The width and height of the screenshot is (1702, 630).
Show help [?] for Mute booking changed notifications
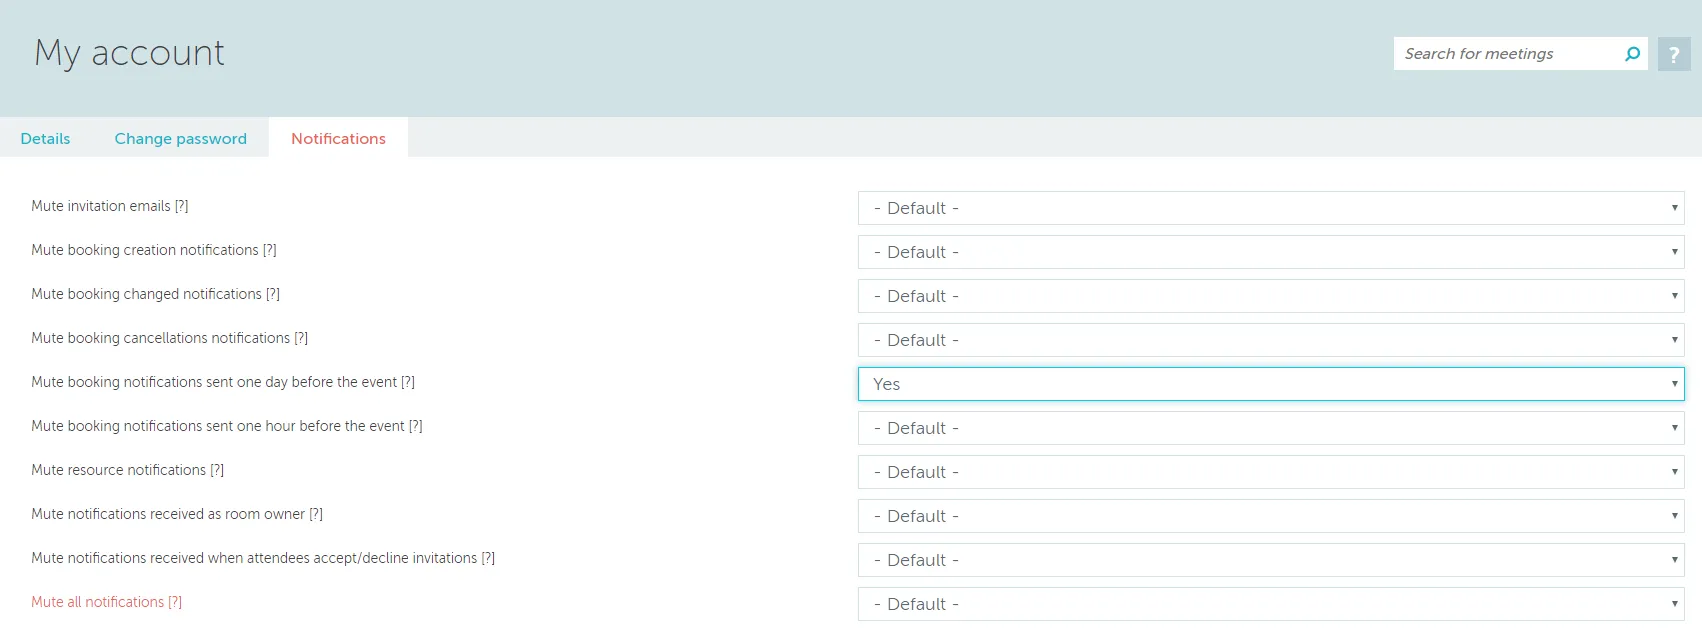273,294
